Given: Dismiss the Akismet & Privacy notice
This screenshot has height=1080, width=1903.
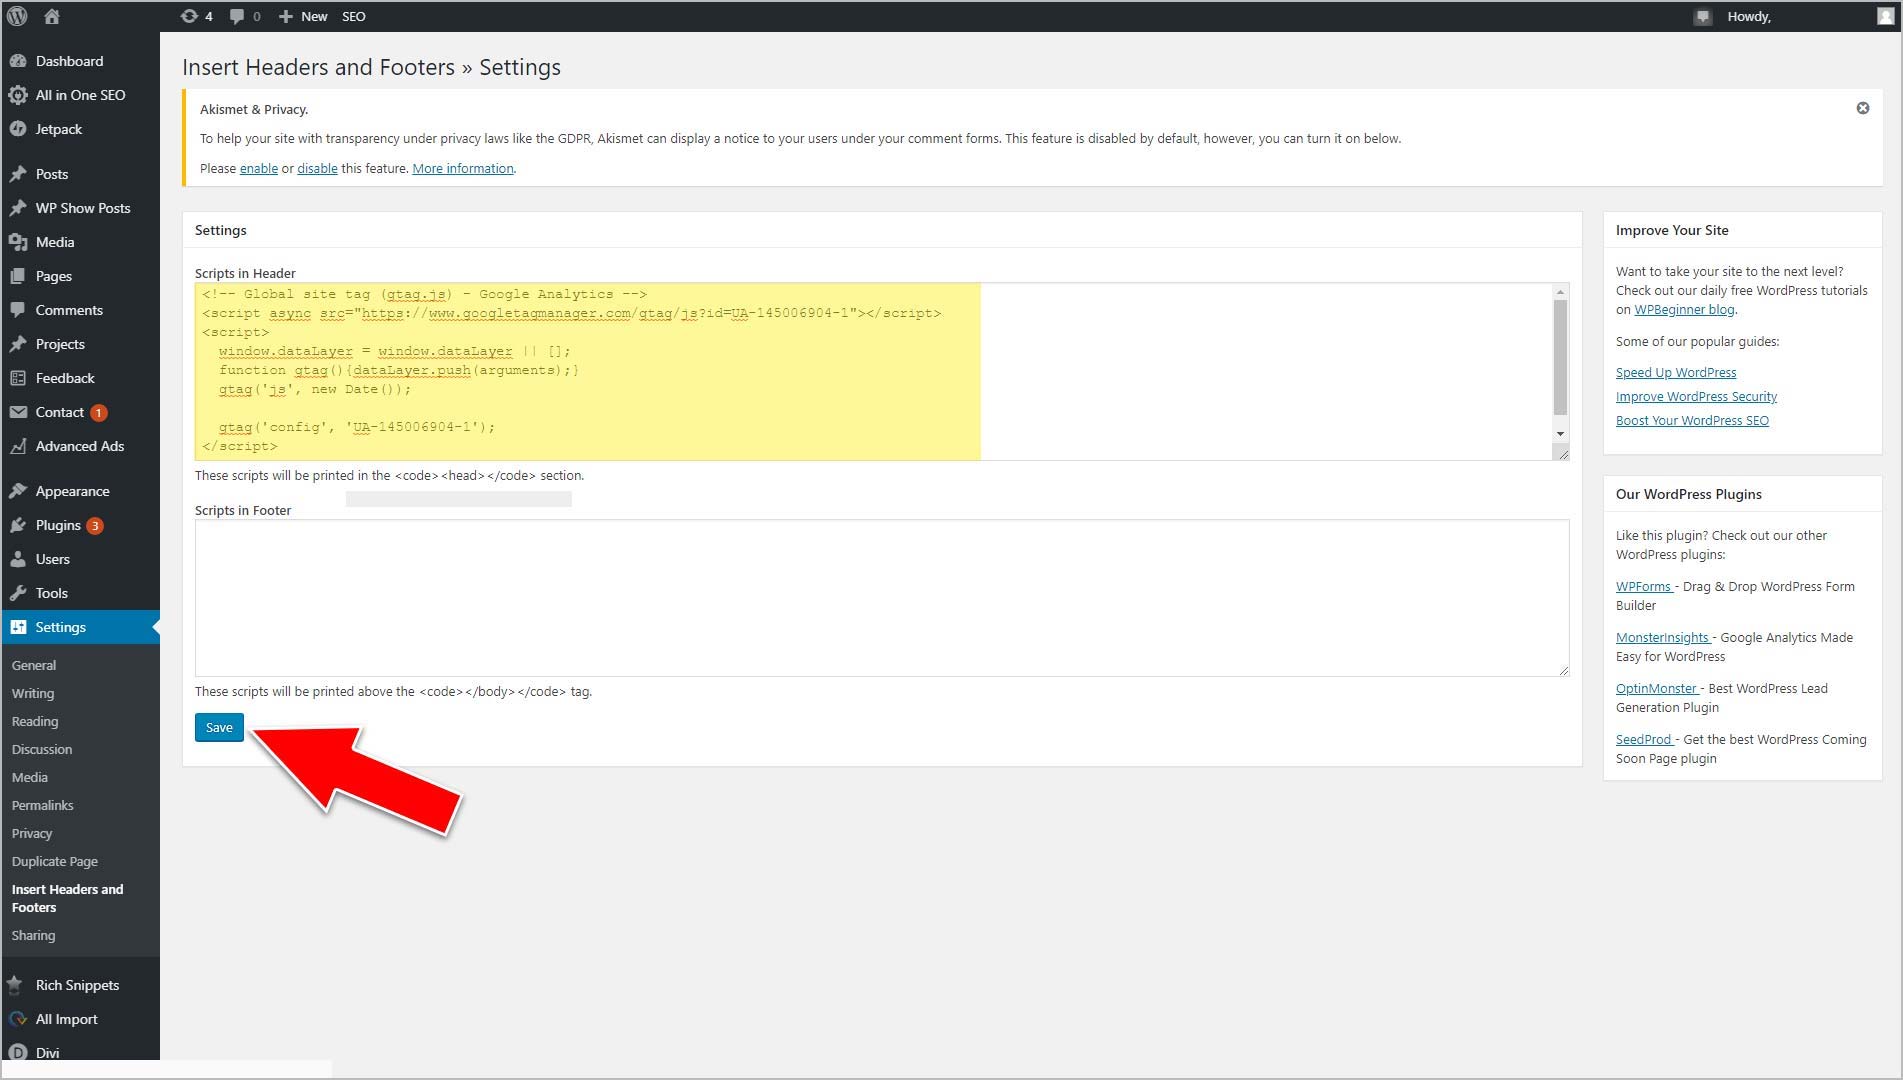Looking at the screenshot, I should 1863,108.
